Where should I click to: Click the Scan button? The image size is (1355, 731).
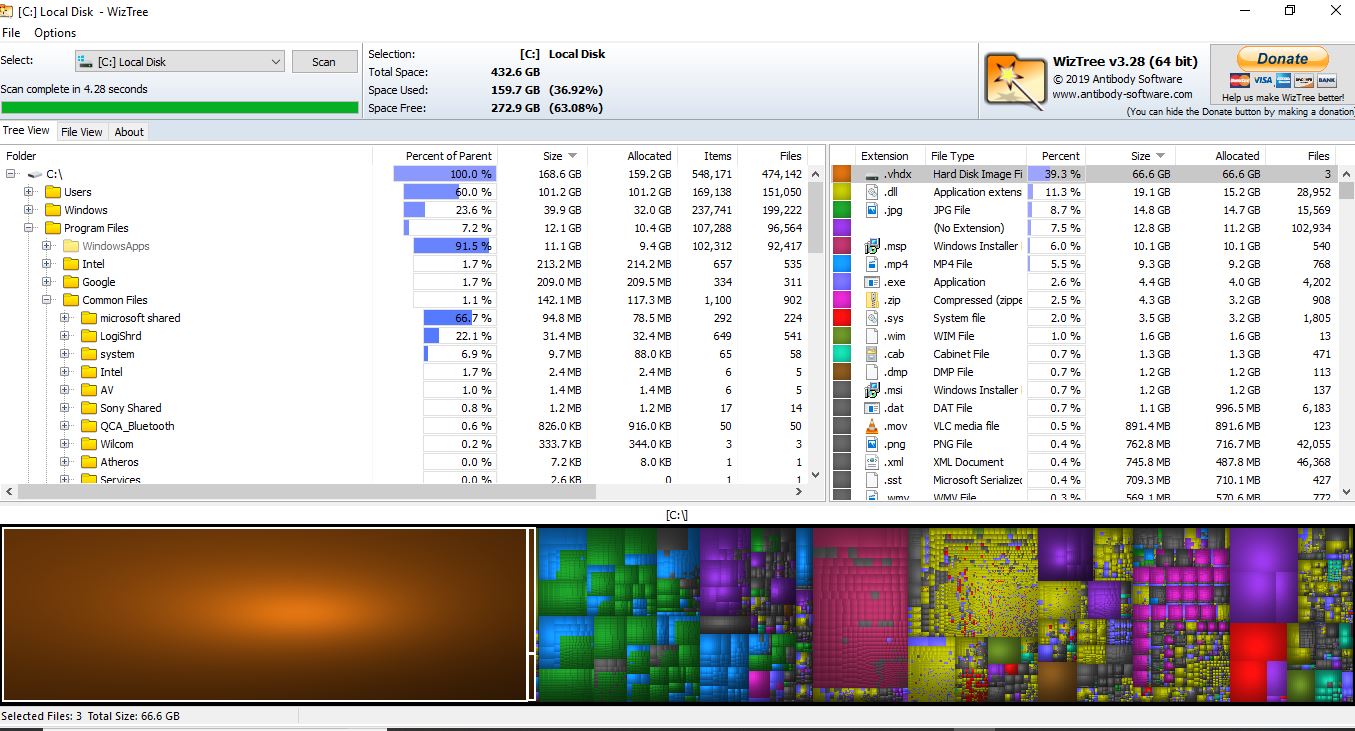tap(324, 62)
